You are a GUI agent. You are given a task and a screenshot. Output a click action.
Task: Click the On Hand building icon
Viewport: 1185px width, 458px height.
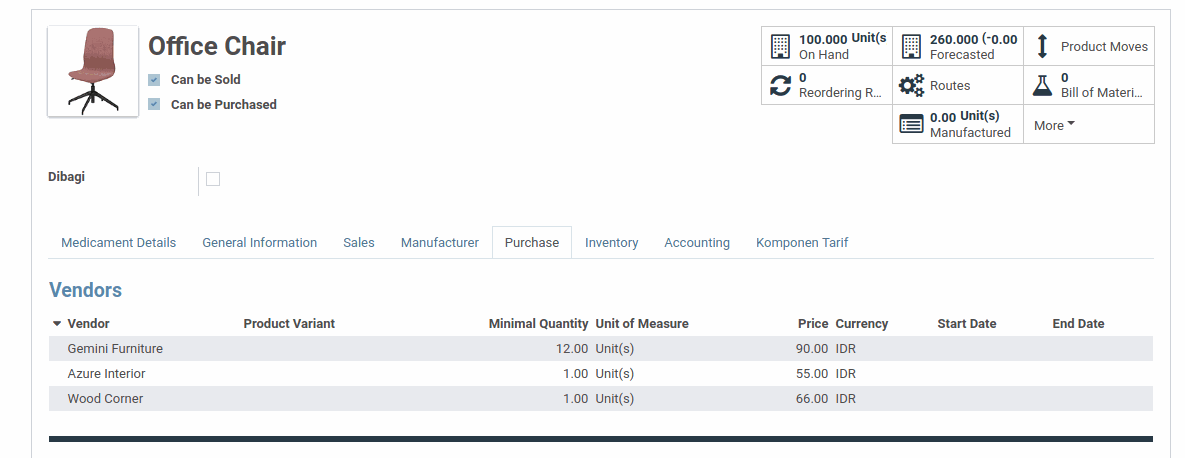pos(780,46)
